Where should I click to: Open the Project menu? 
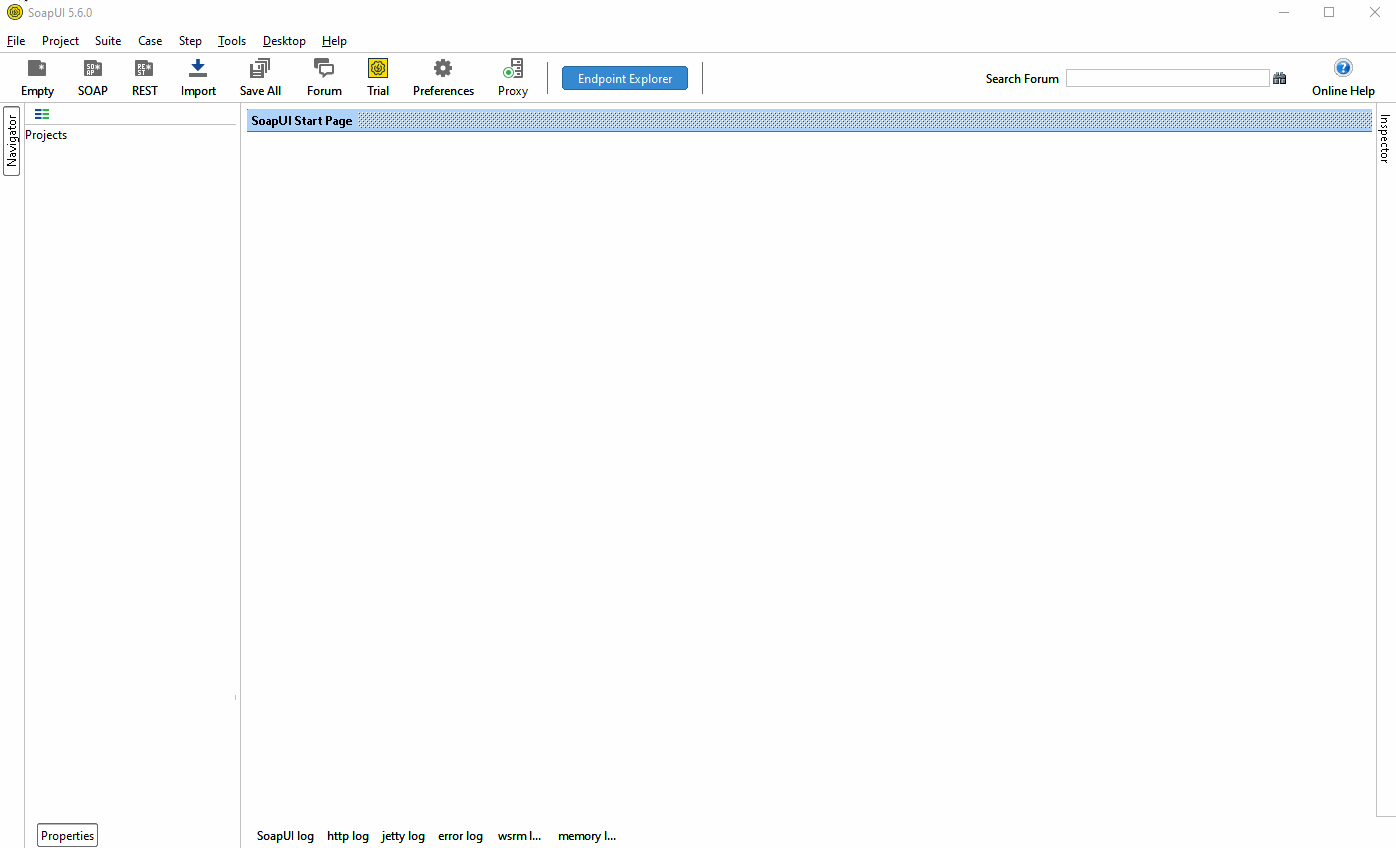[60, 41]
